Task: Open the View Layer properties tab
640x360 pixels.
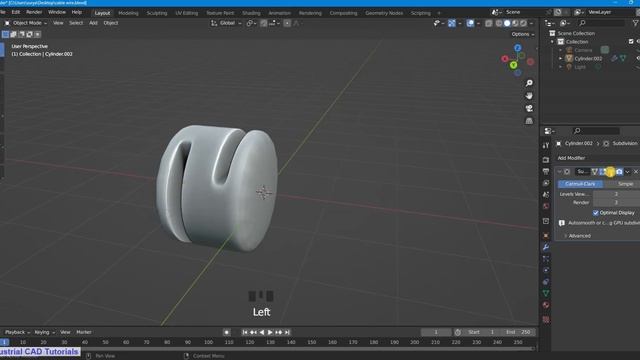Action: point(546,183)
